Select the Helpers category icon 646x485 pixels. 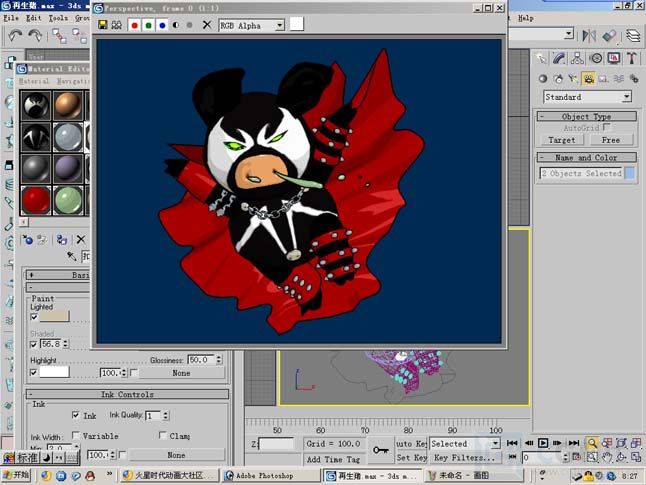coord(604,79)
